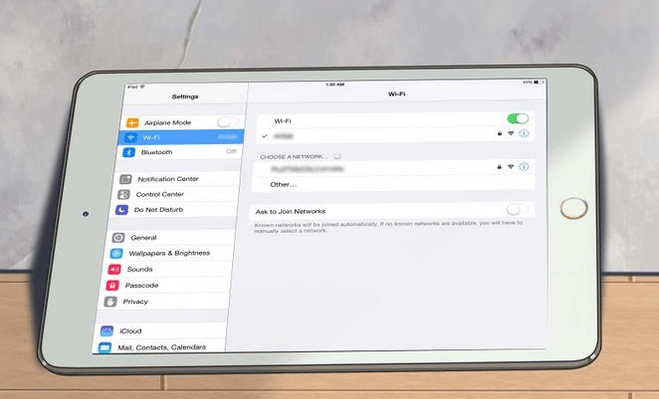This screenshot has width=659, height=399.
Task: Open info for the available network
Action: 524,166
